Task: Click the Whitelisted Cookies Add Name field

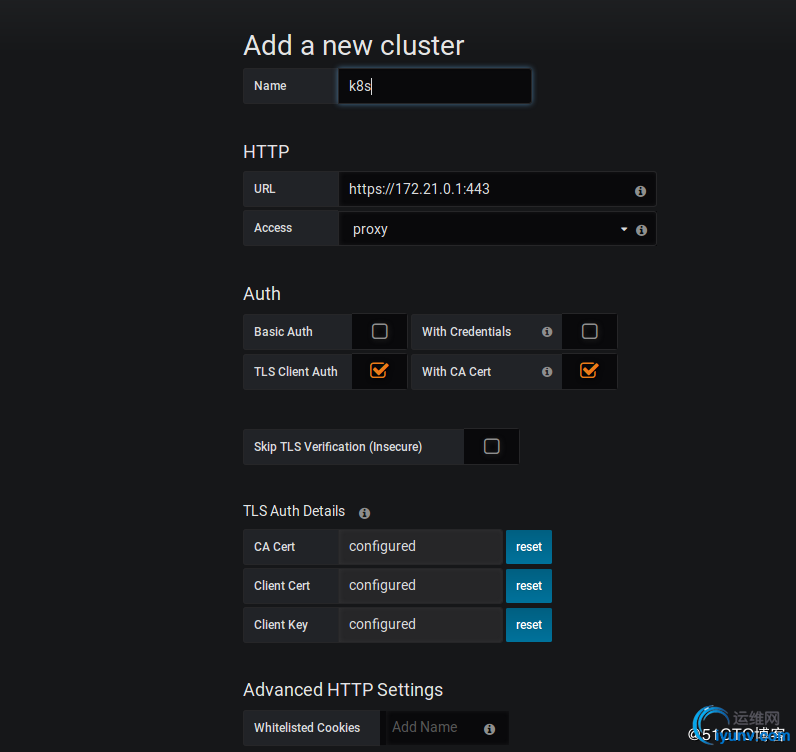Action: point(447,728)
